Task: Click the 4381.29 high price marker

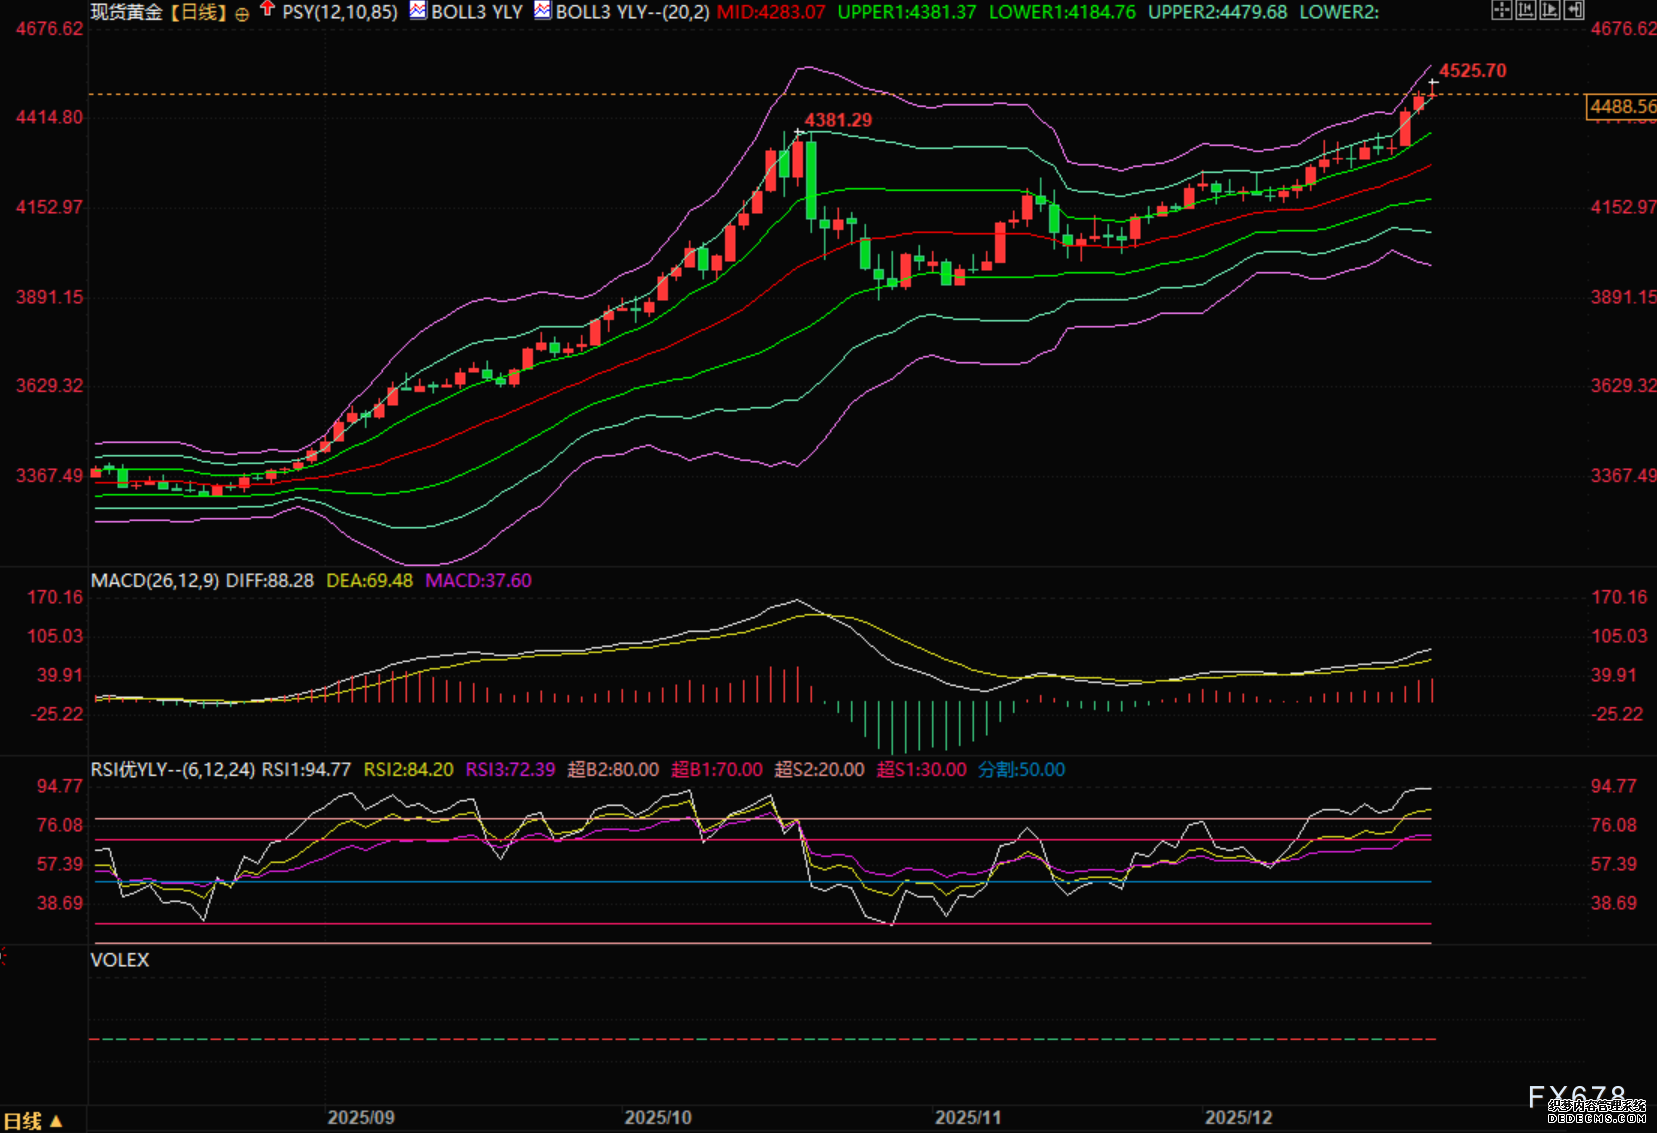Action: pyautogui.click(x=838, y=120)
